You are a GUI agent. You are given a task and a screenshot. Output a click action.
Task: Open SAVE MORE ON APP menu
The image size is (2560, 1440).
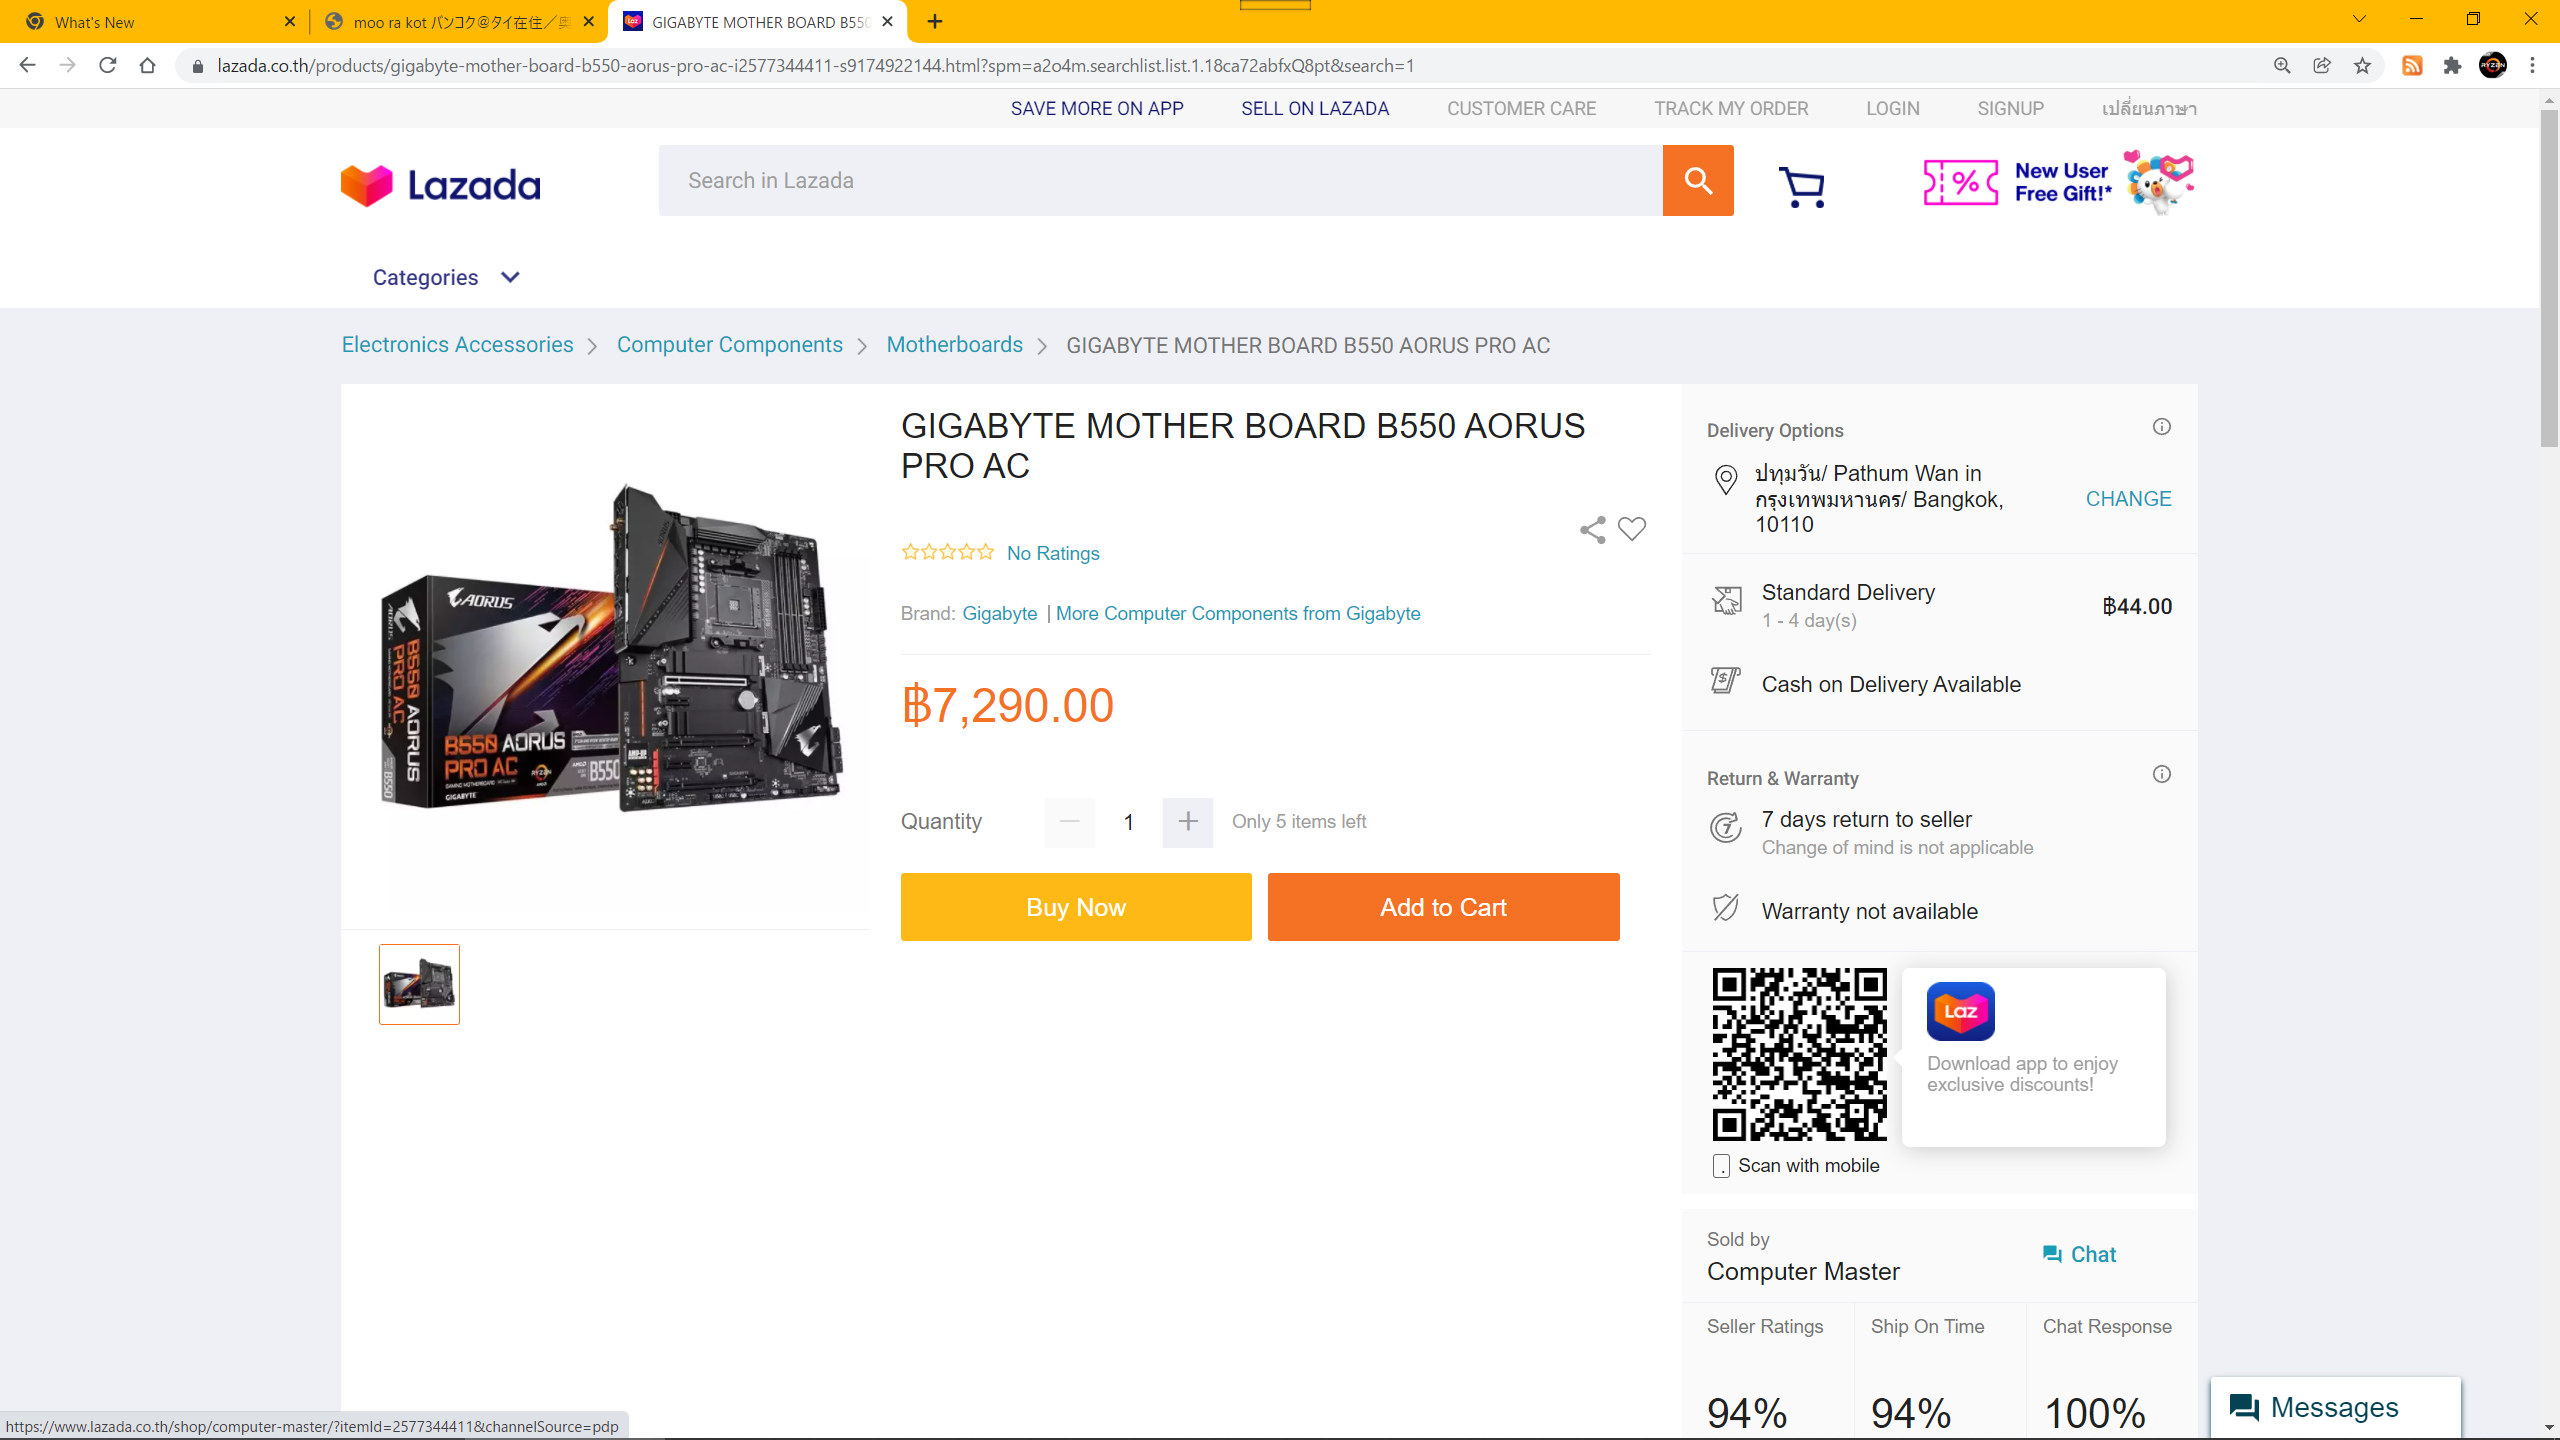(x=1097, y=109)
